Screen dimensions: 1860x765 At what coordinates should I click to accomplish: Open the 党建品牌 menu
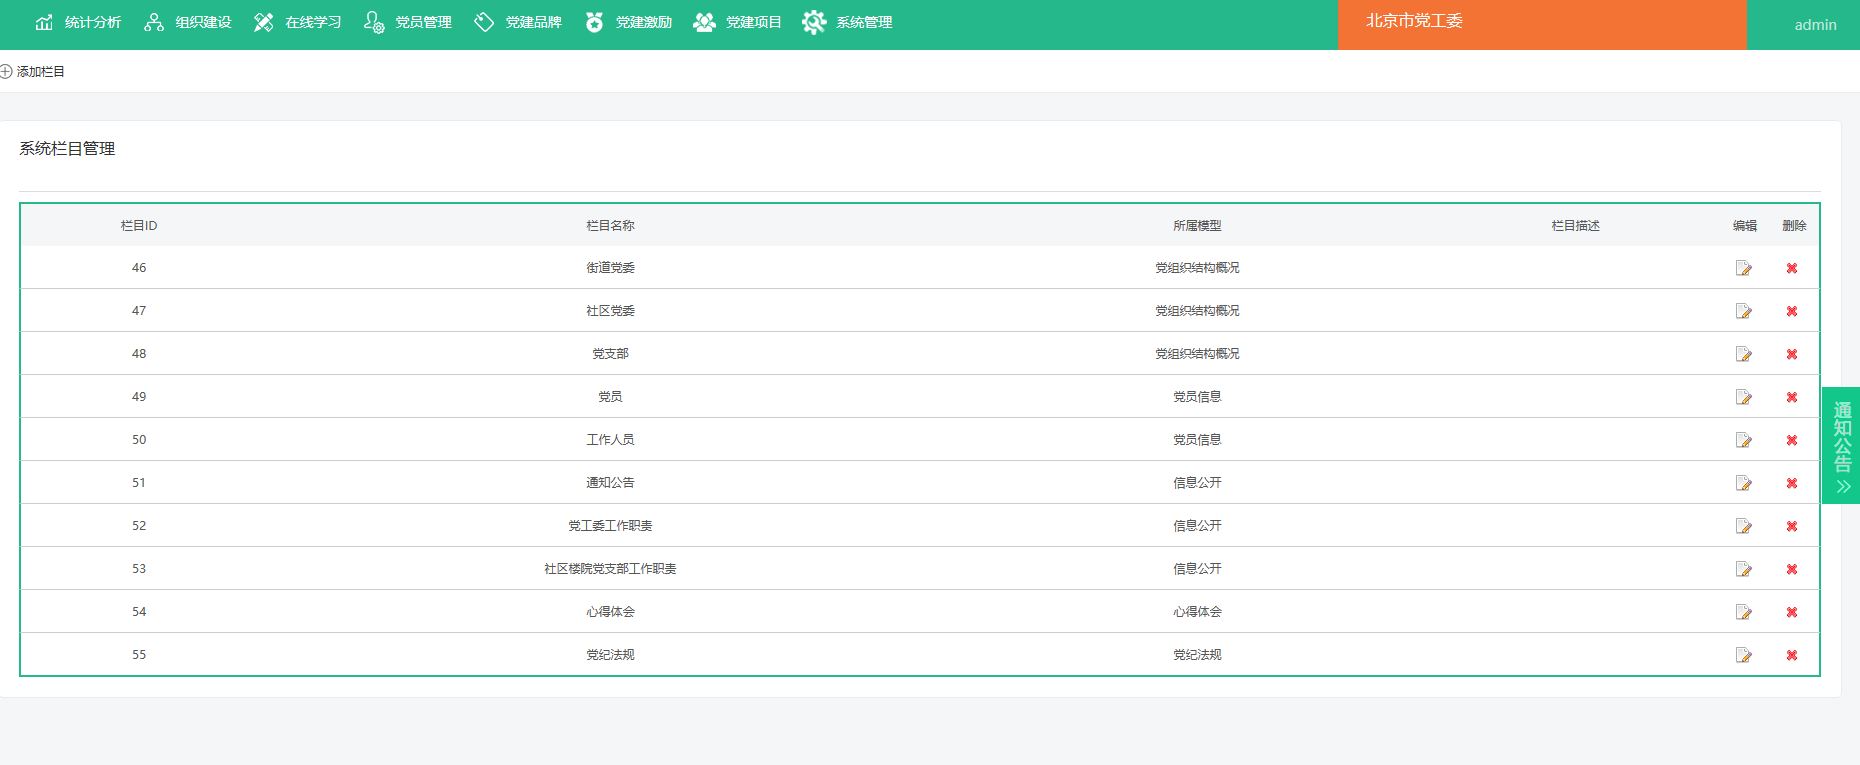518,22
